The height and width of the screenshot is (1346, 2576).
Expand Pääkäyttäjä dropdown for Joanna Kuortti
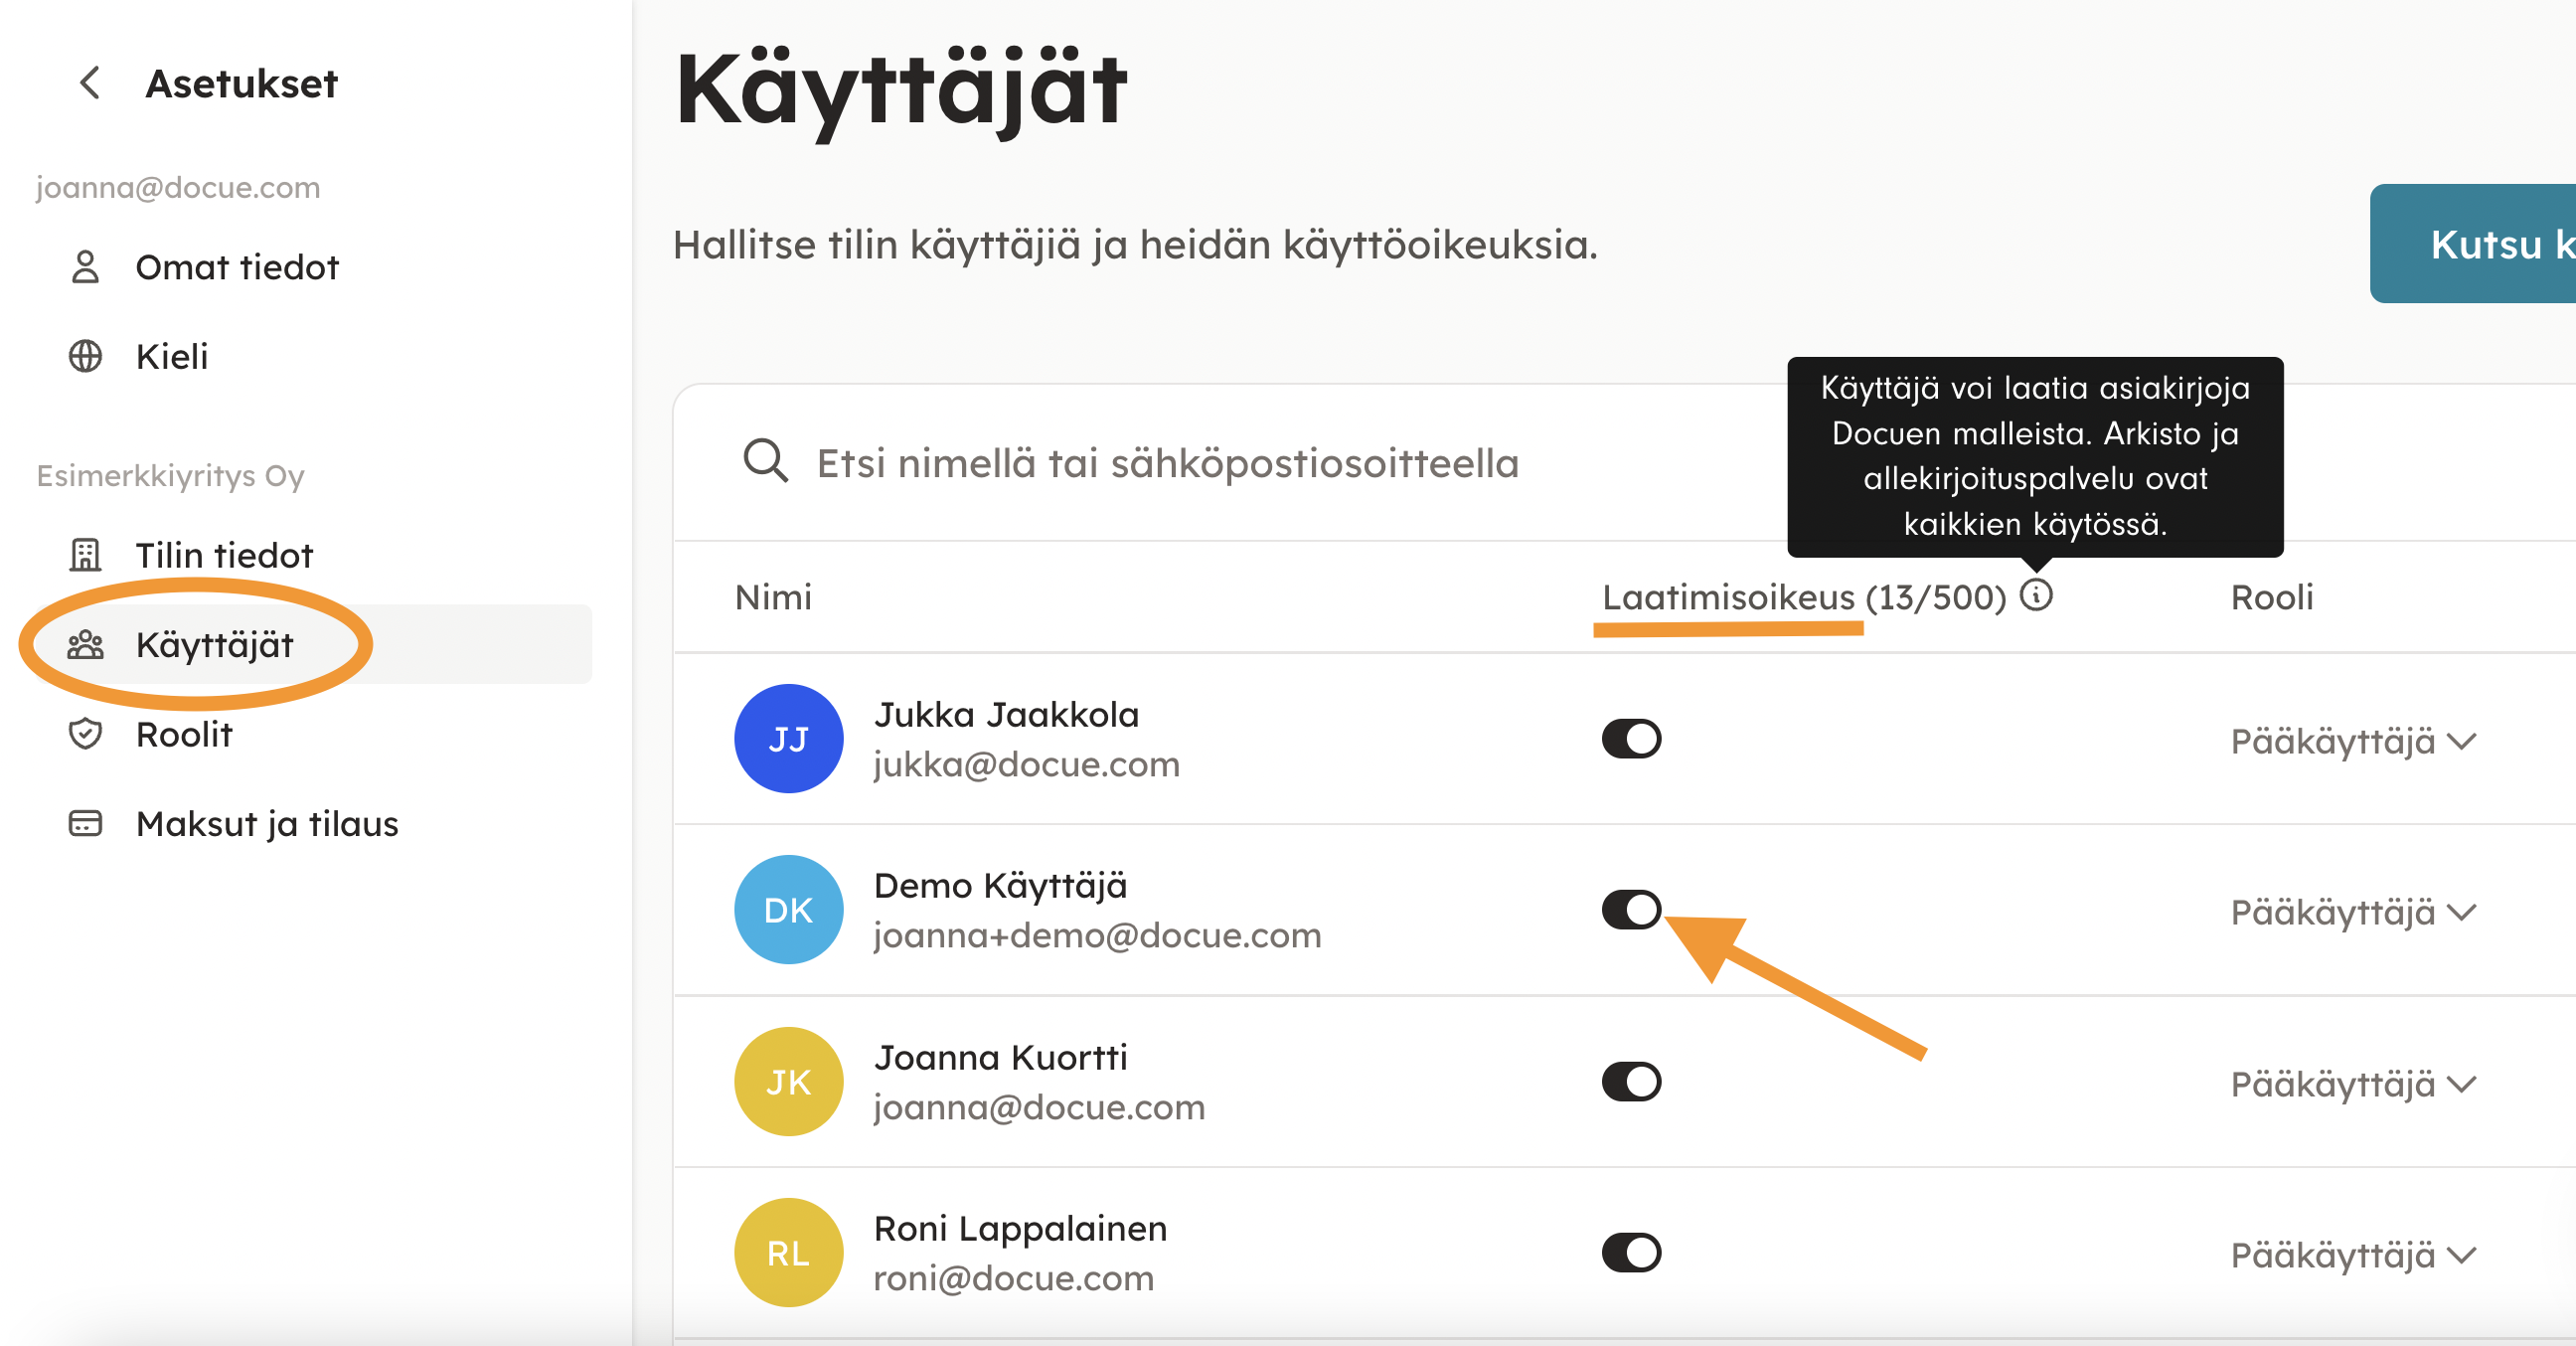point(2352,1084)
